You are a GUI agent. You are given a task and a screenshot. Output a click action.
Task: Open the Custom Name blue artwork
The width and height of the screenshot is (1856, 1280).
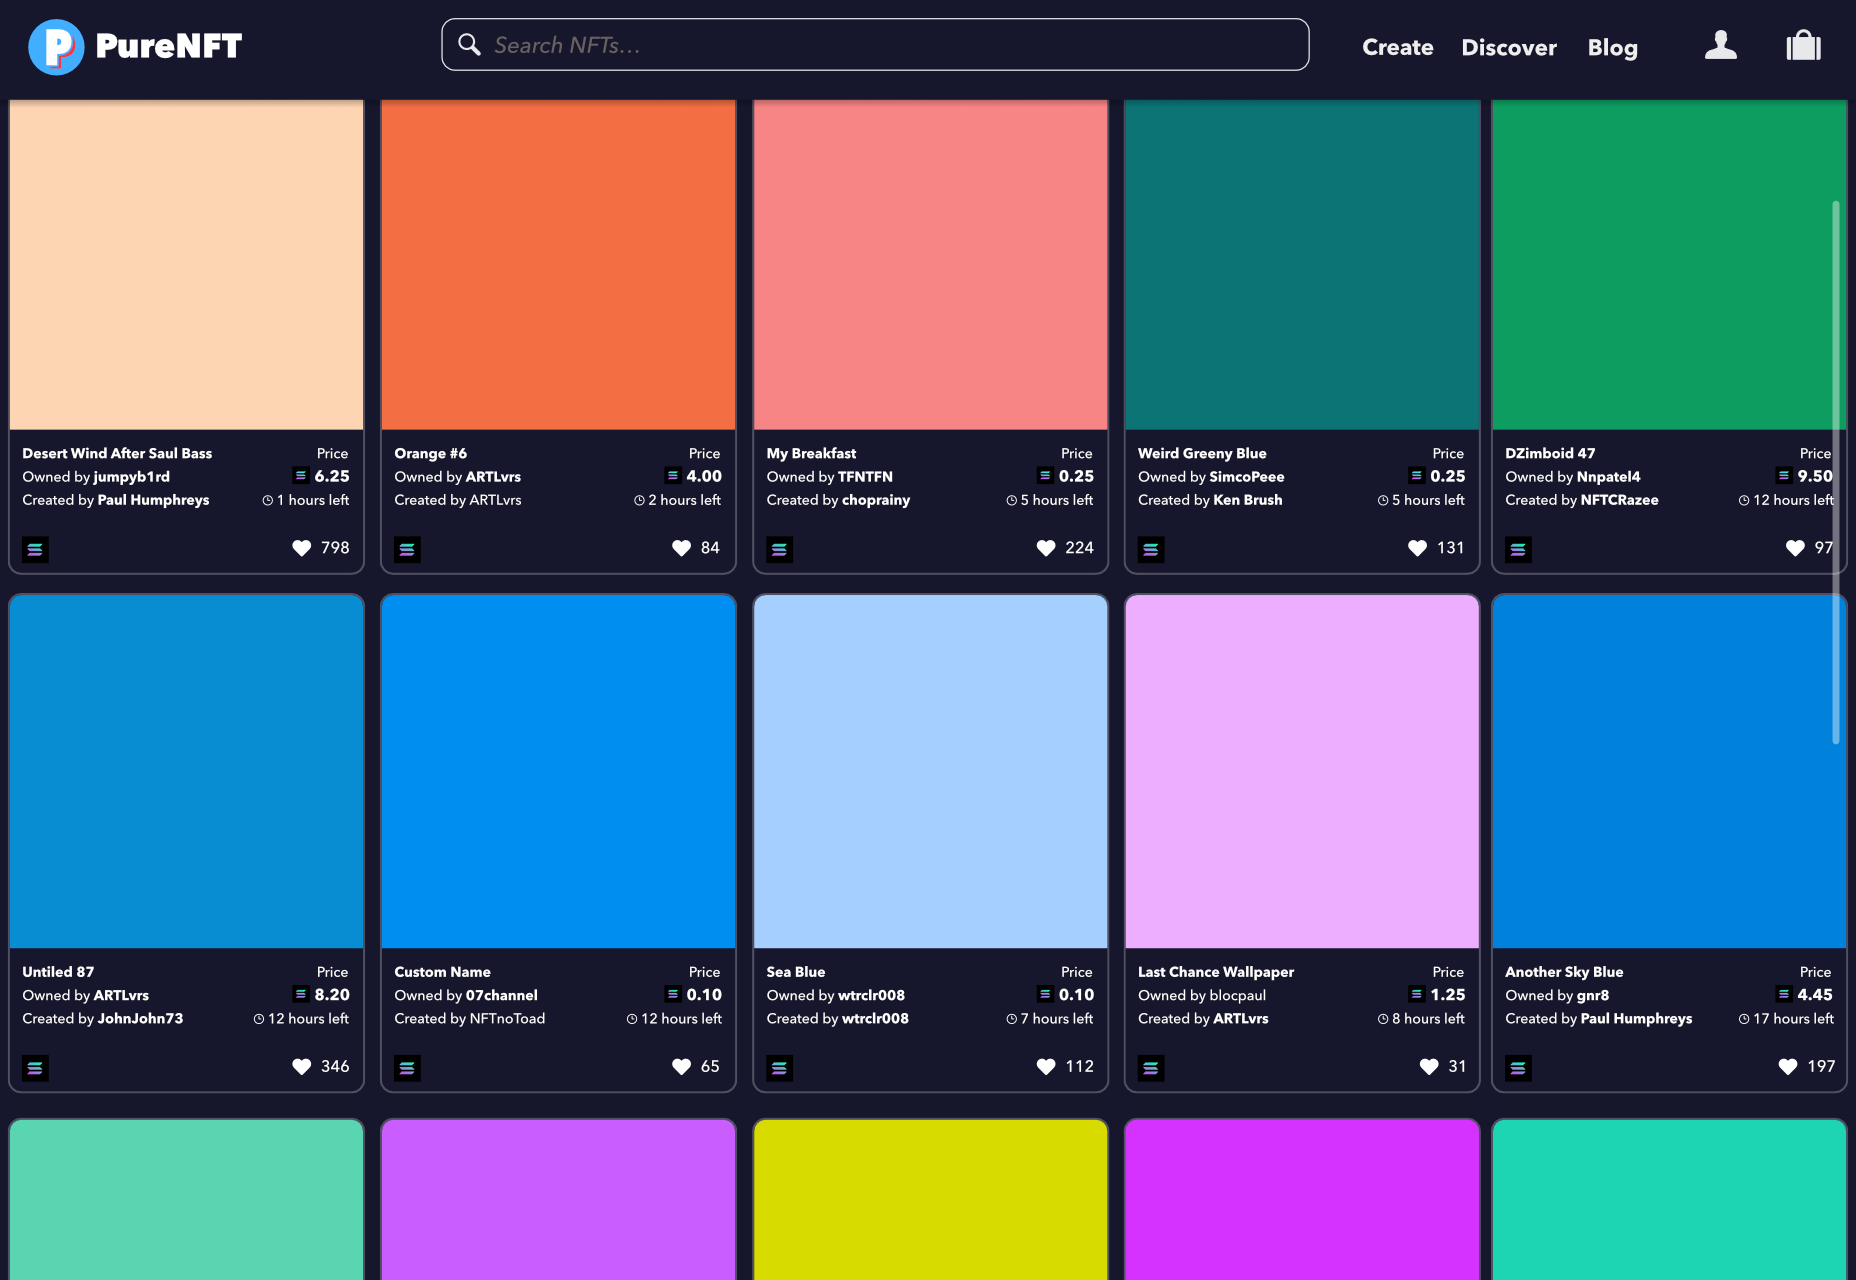[x=558, y=771]
